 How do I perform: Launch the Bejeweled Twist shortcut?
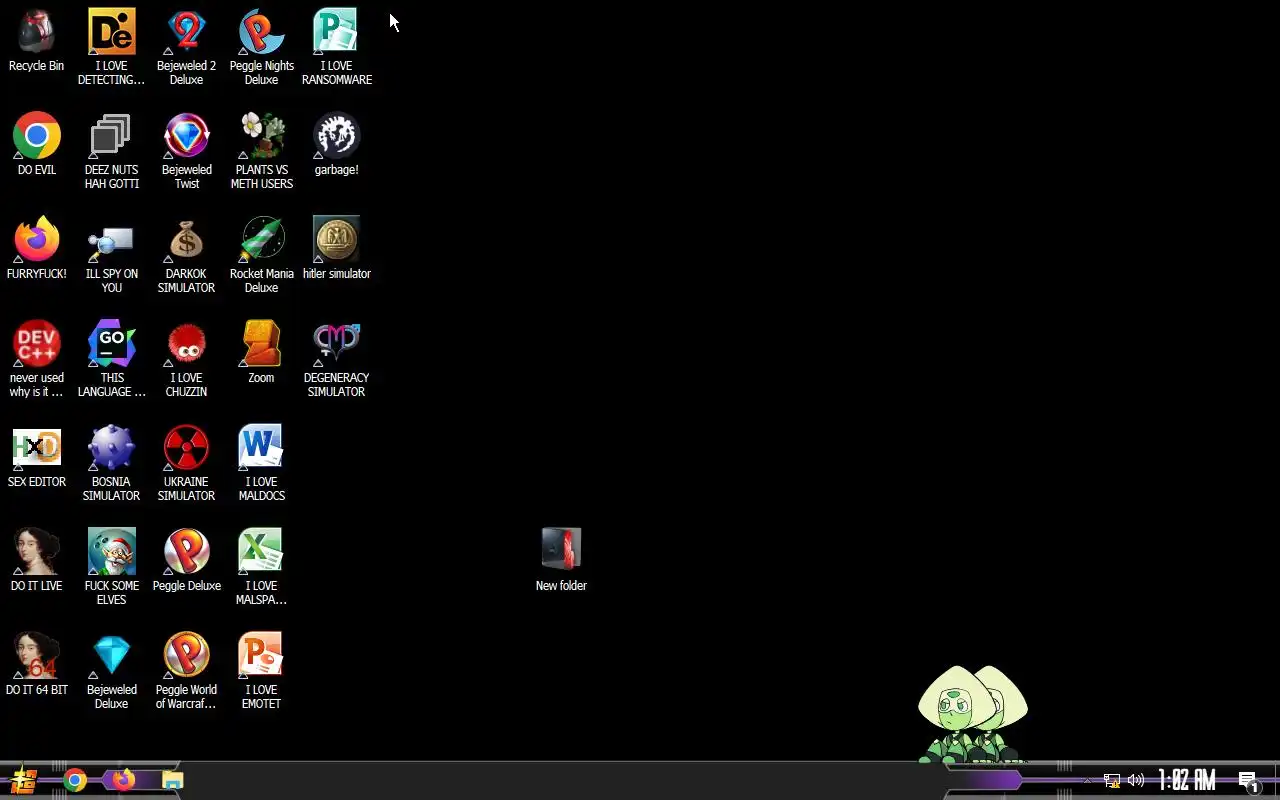click(x=186, y=135)
